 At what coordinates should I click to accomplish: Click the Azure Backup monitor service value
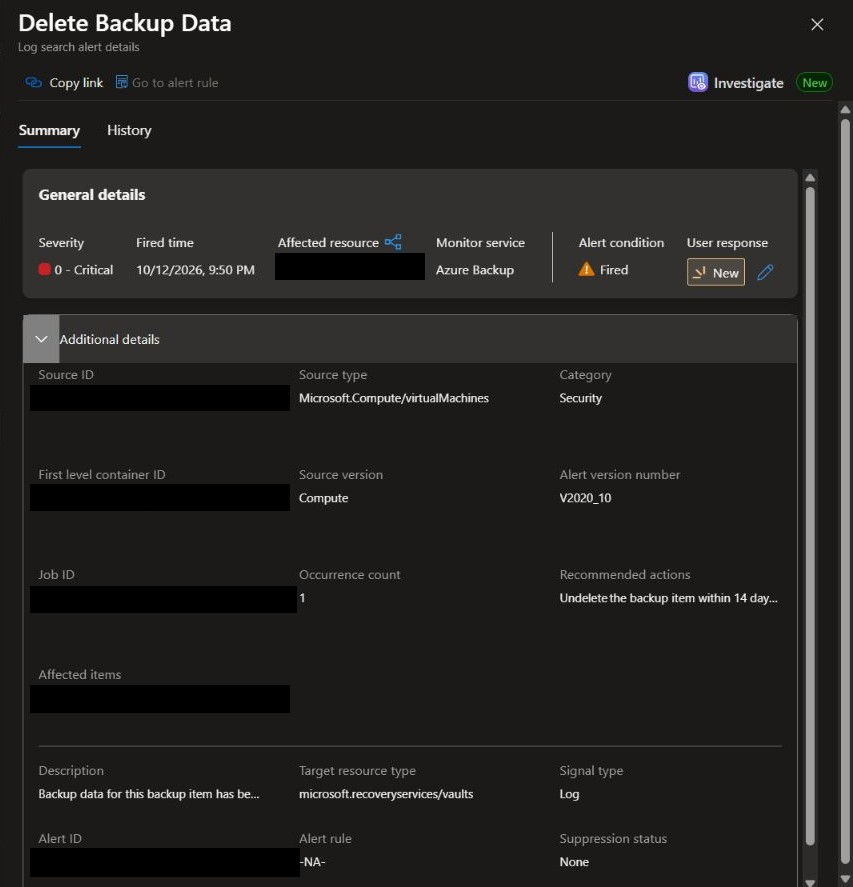point(475,270)
